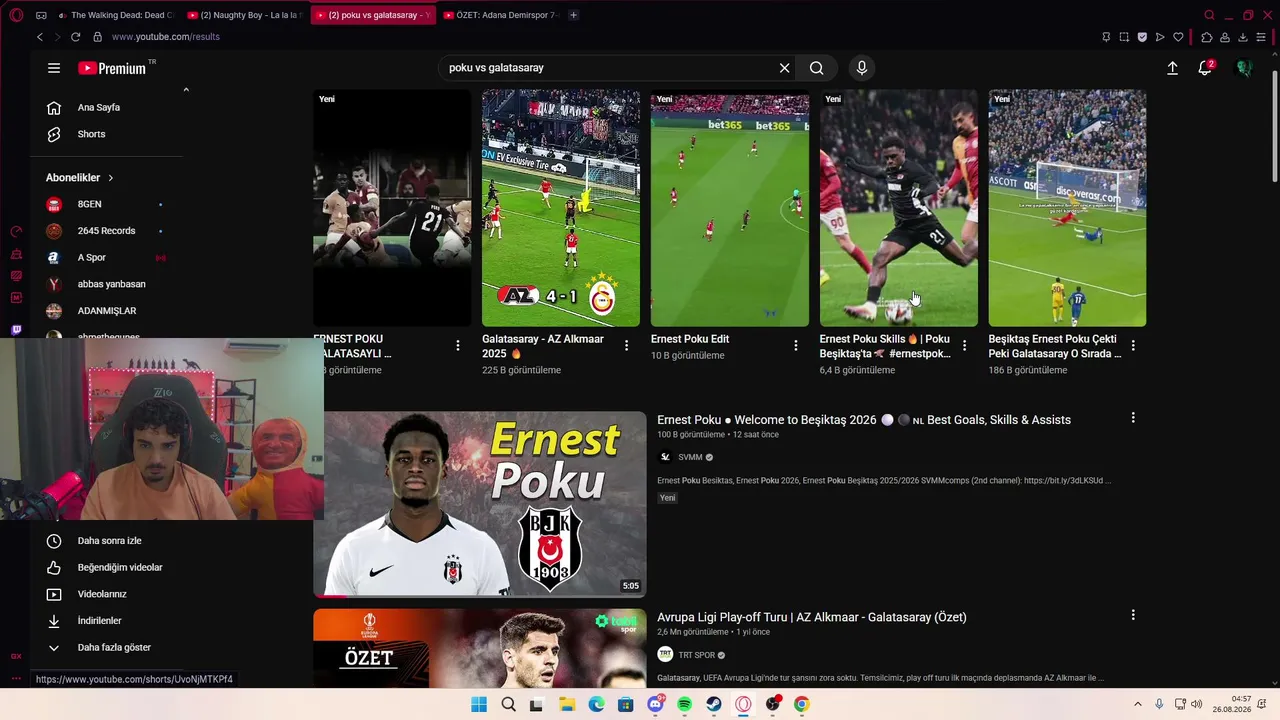Open abbas yanbasan subscription channel

pos(106,284)
